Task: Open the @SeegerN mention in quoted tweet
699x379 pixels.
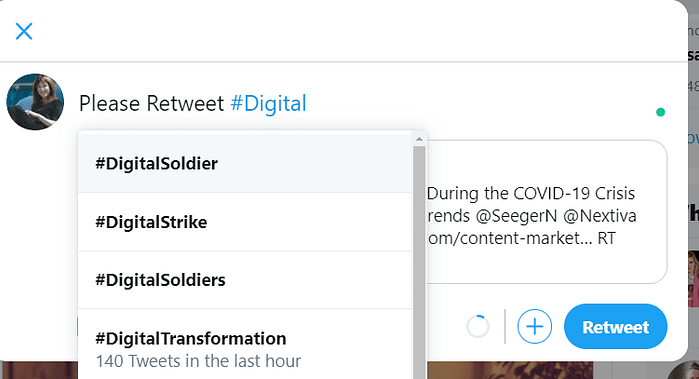Action: click(516, 216)
